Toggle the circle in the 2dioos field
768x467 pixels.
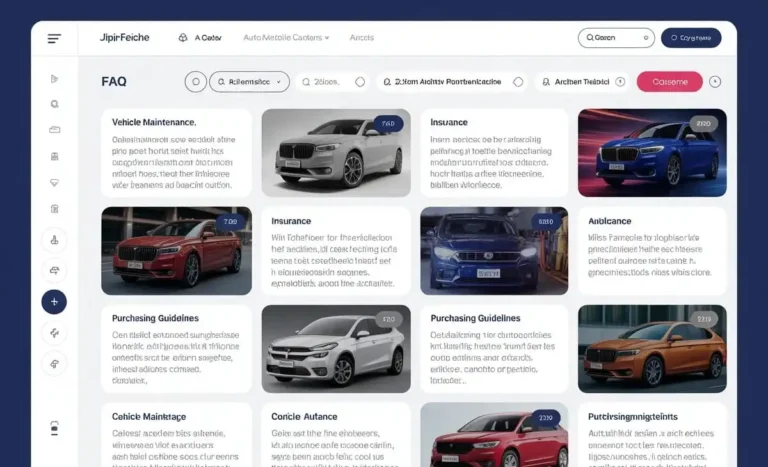click(360, 82)
